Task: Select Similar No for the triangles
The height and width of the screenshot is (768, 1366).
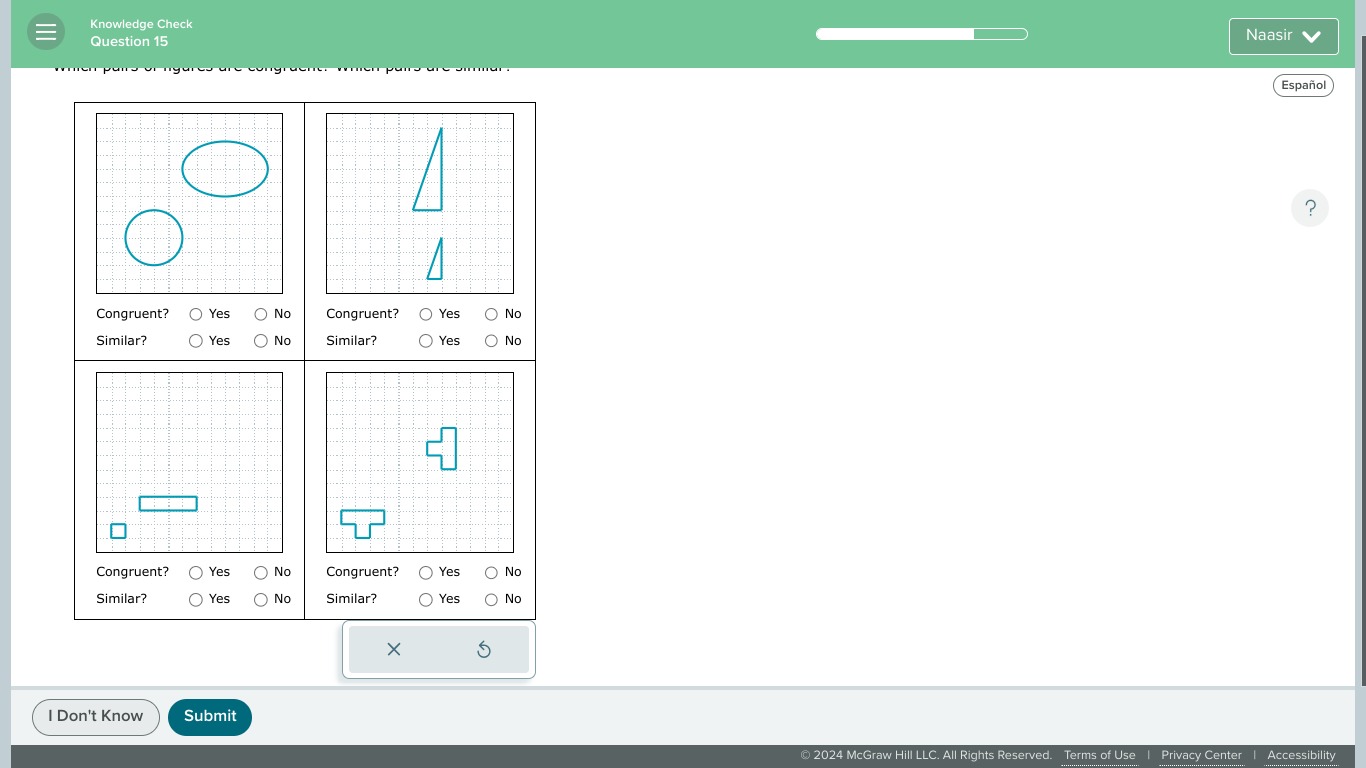Action: point(491,341)
